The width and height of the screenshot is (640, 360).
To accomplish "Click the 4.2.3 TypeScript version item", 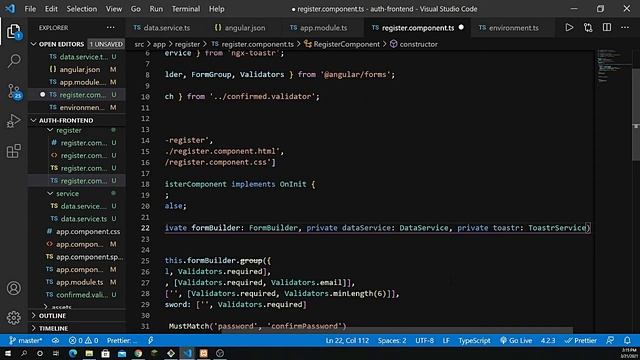I will point(548,340).
